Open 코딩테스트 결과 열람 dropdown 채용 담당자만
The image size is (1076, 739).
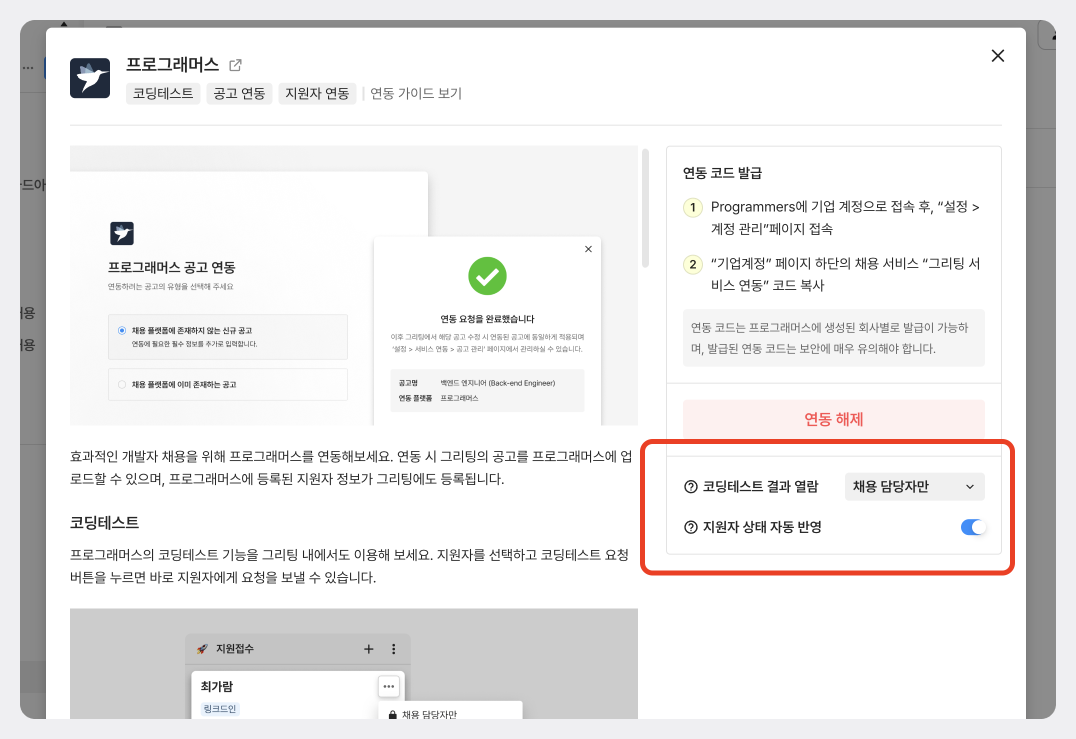(x=914, y=486)
